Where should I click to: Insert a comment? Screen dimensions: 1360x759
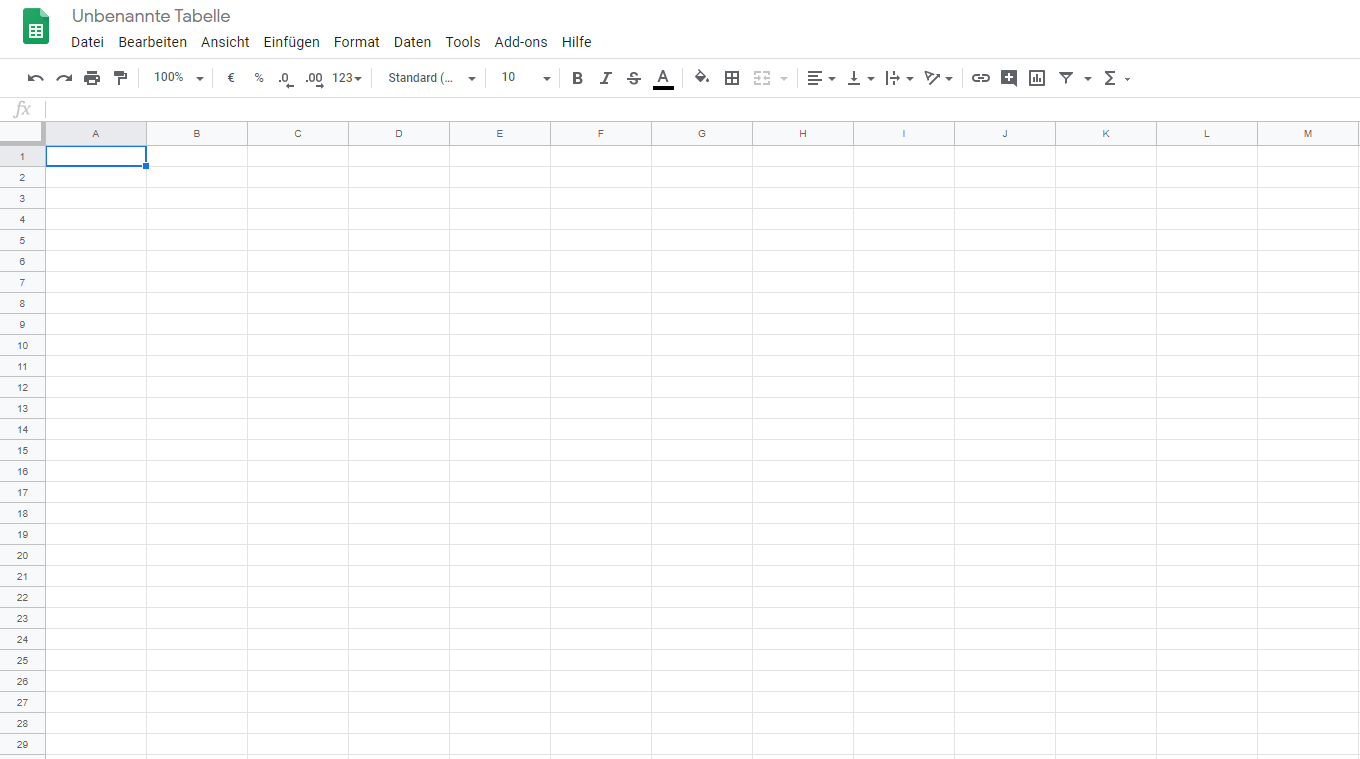click(1009, 78)
